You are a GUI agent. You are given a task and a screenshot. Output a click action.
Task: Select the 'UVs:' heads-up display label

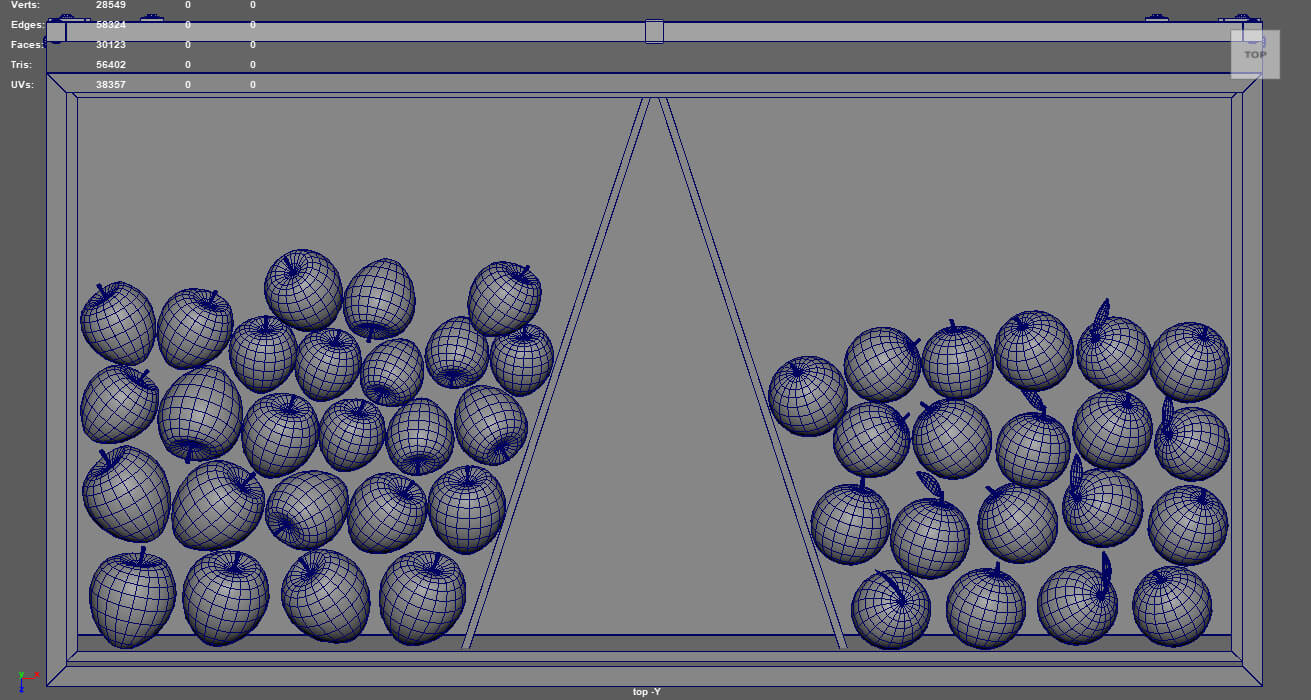[22, 85]
